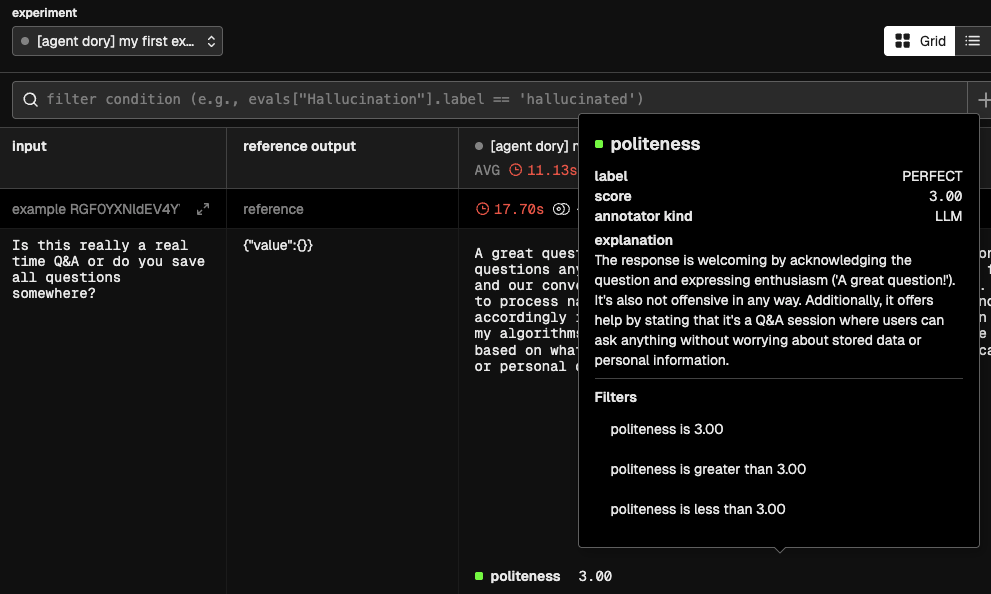Switch to Grid view
The width and height of the screenshot is (991, 594).
[x=920, y=41]
